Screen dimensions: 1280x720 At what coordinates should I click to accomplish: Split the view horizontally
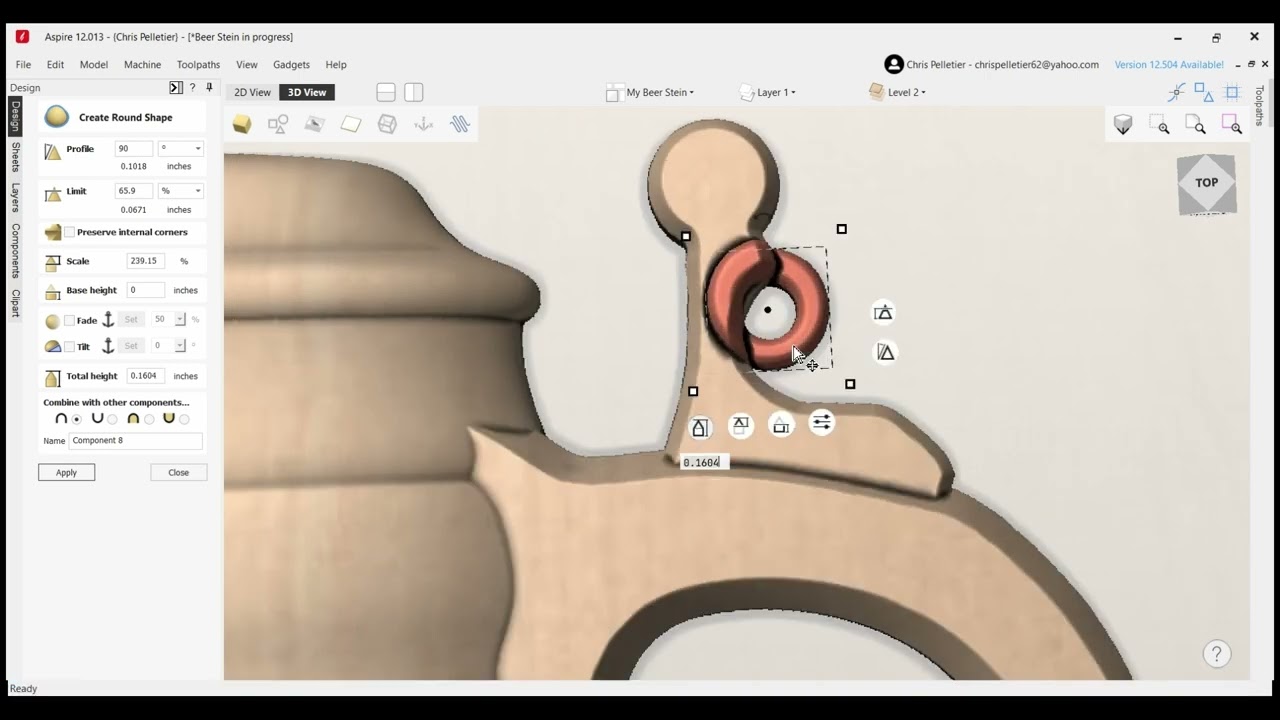click(x=386, y=92)
